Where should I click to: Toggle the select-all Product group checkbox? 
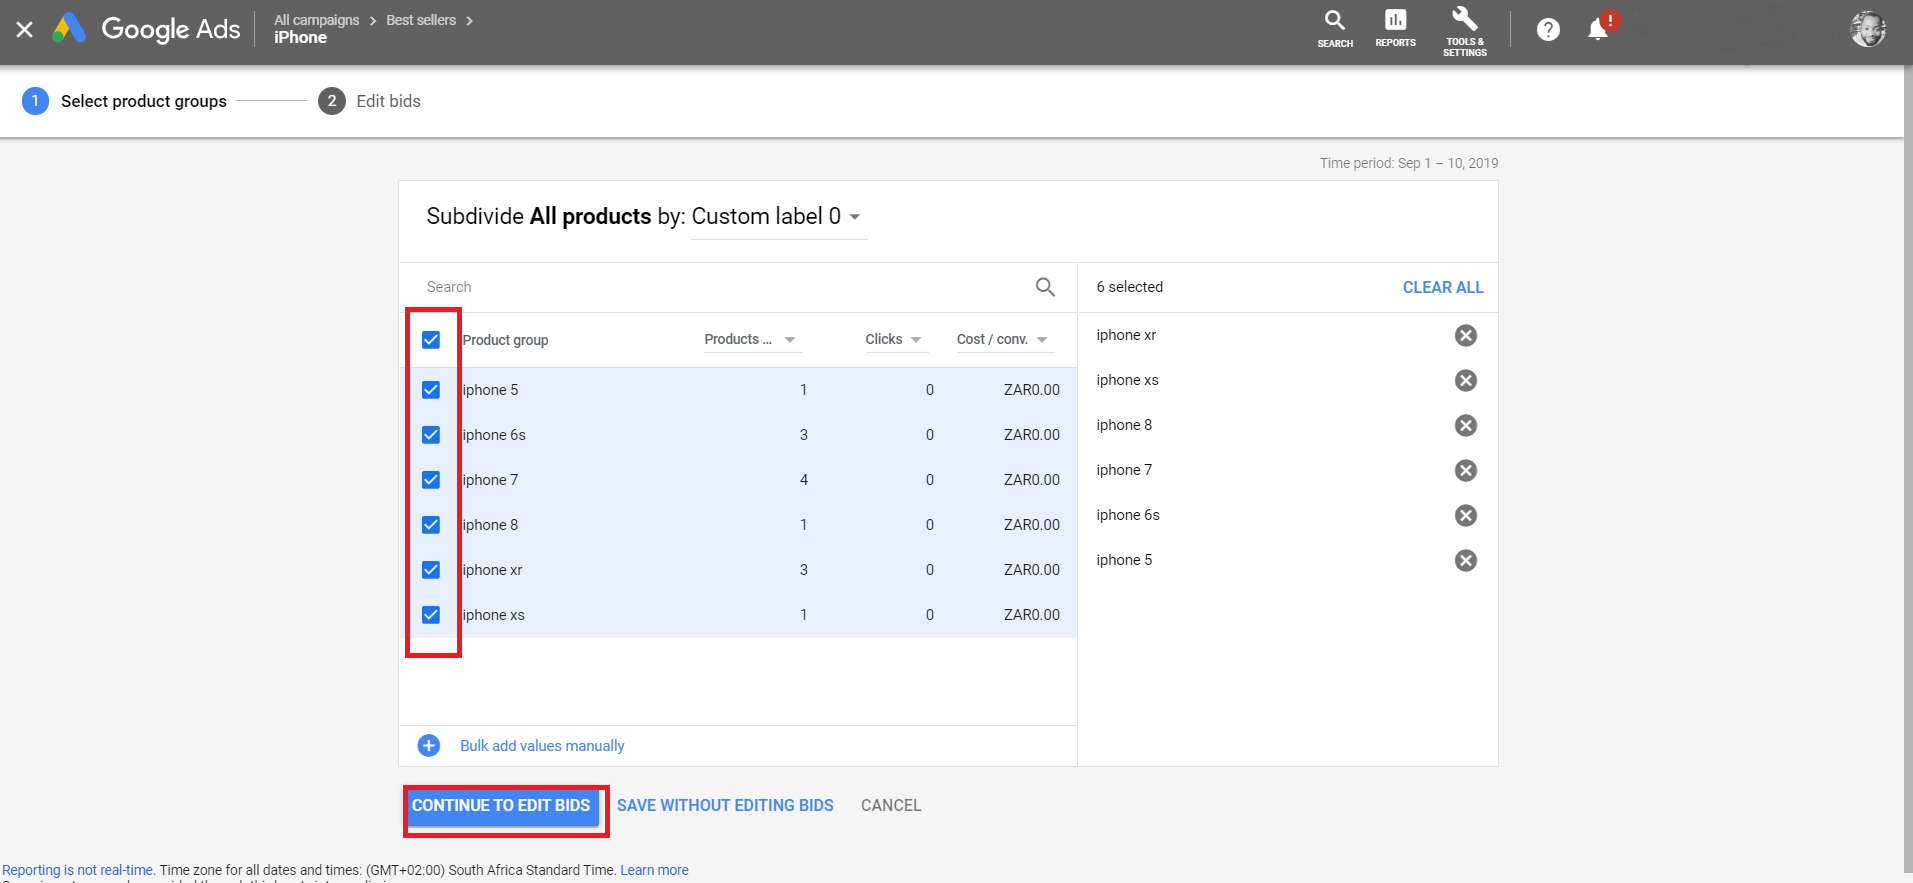pos(431,340)
